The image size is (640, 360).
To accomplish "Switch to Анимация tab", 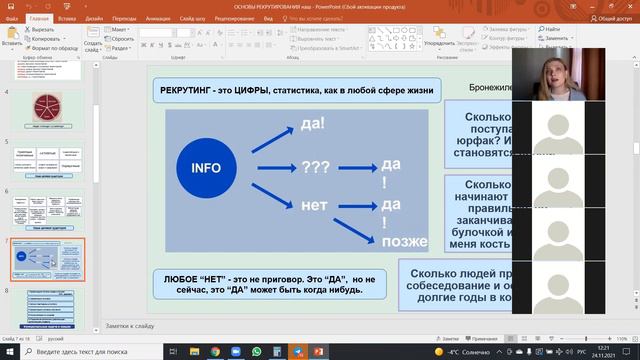I will (158, 18).
